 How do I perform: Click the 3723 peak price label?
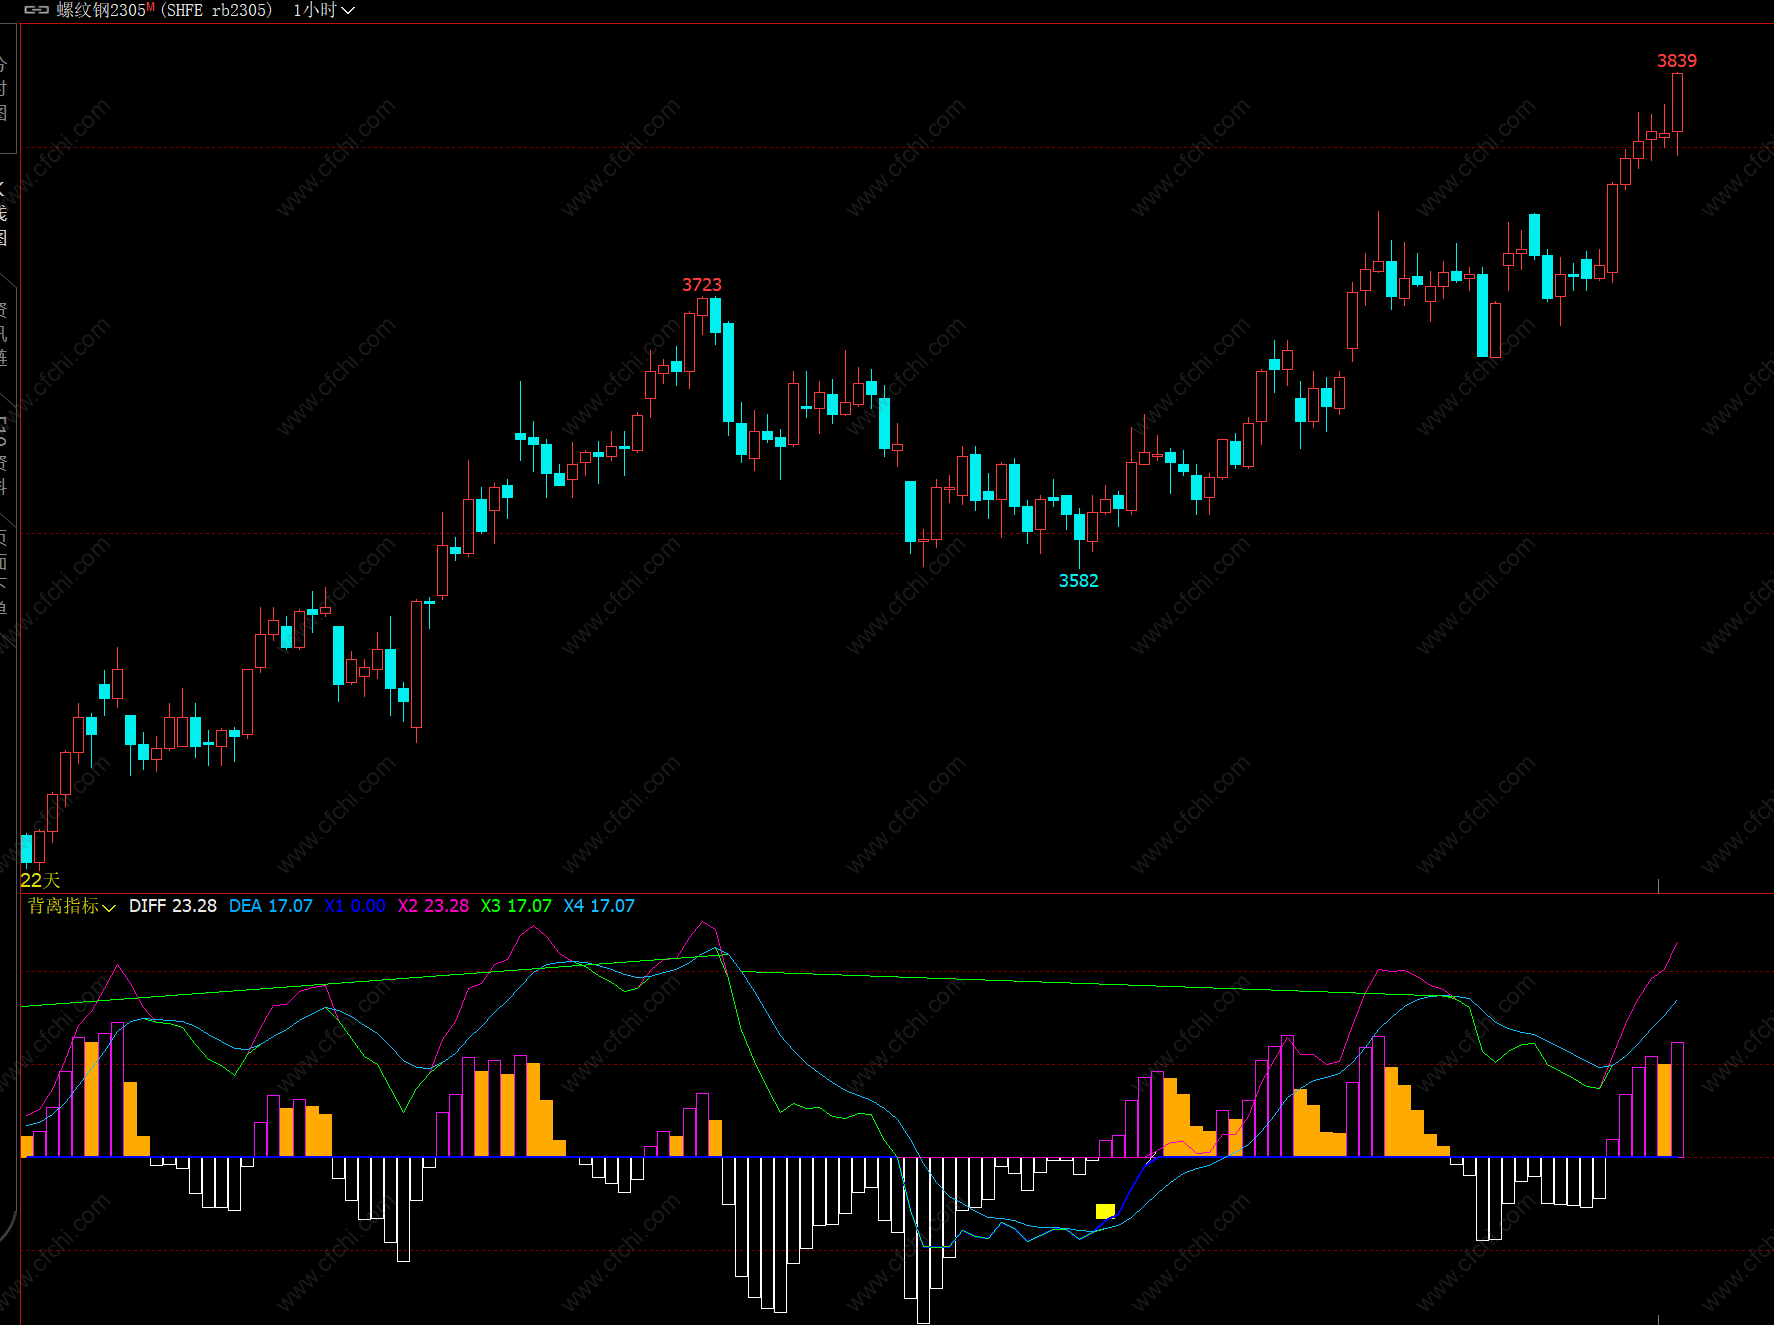point(702,285)
